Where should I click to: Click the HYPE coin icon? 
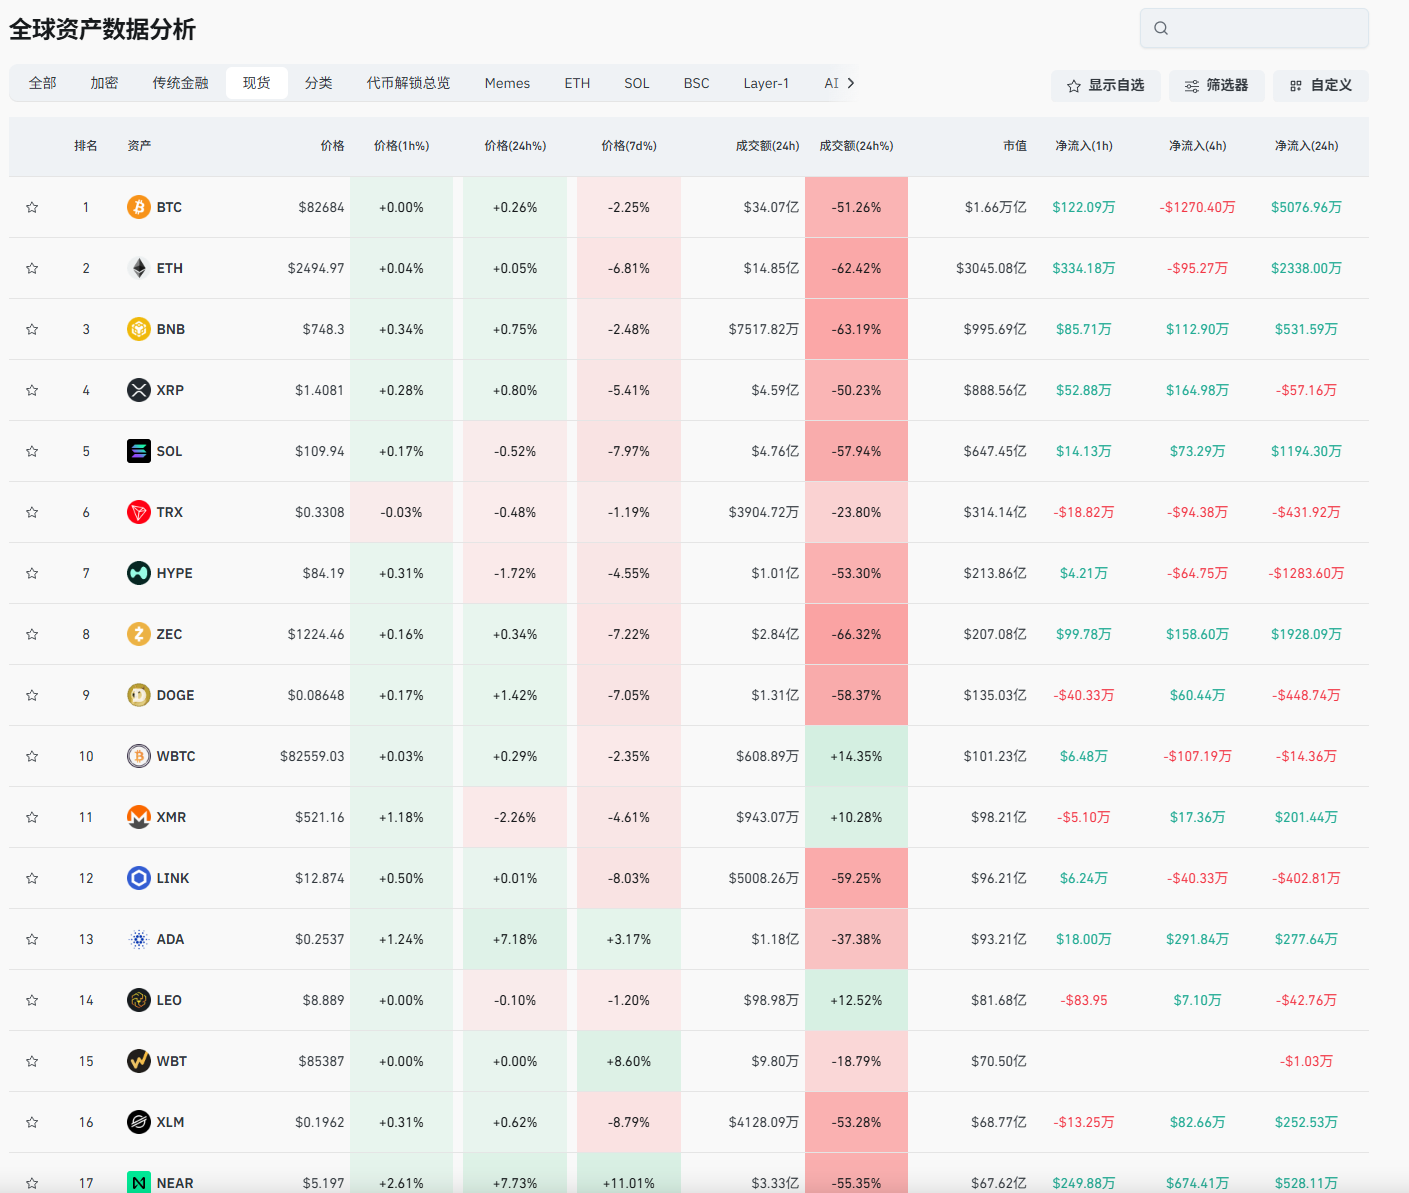pyautogui.click(x=139, y=573)
